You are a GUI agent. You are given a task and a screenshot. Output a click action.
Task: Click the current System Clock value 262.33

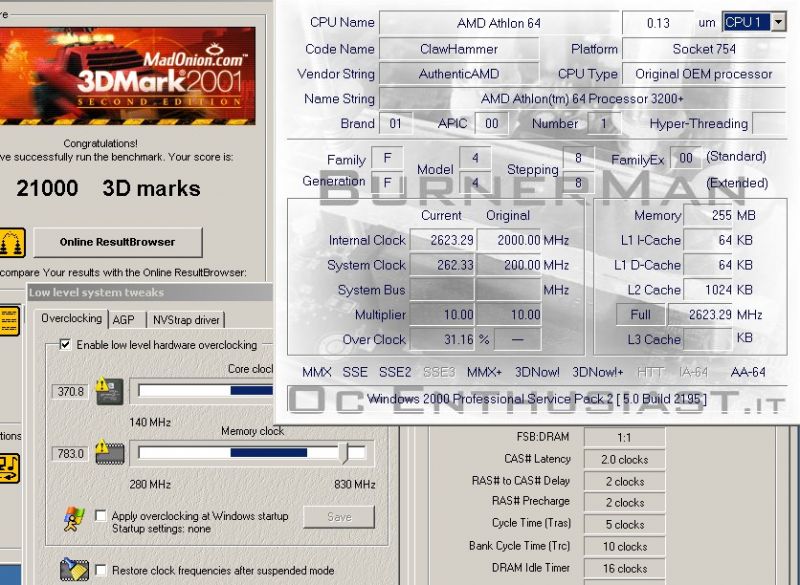(x=443, y=265)
